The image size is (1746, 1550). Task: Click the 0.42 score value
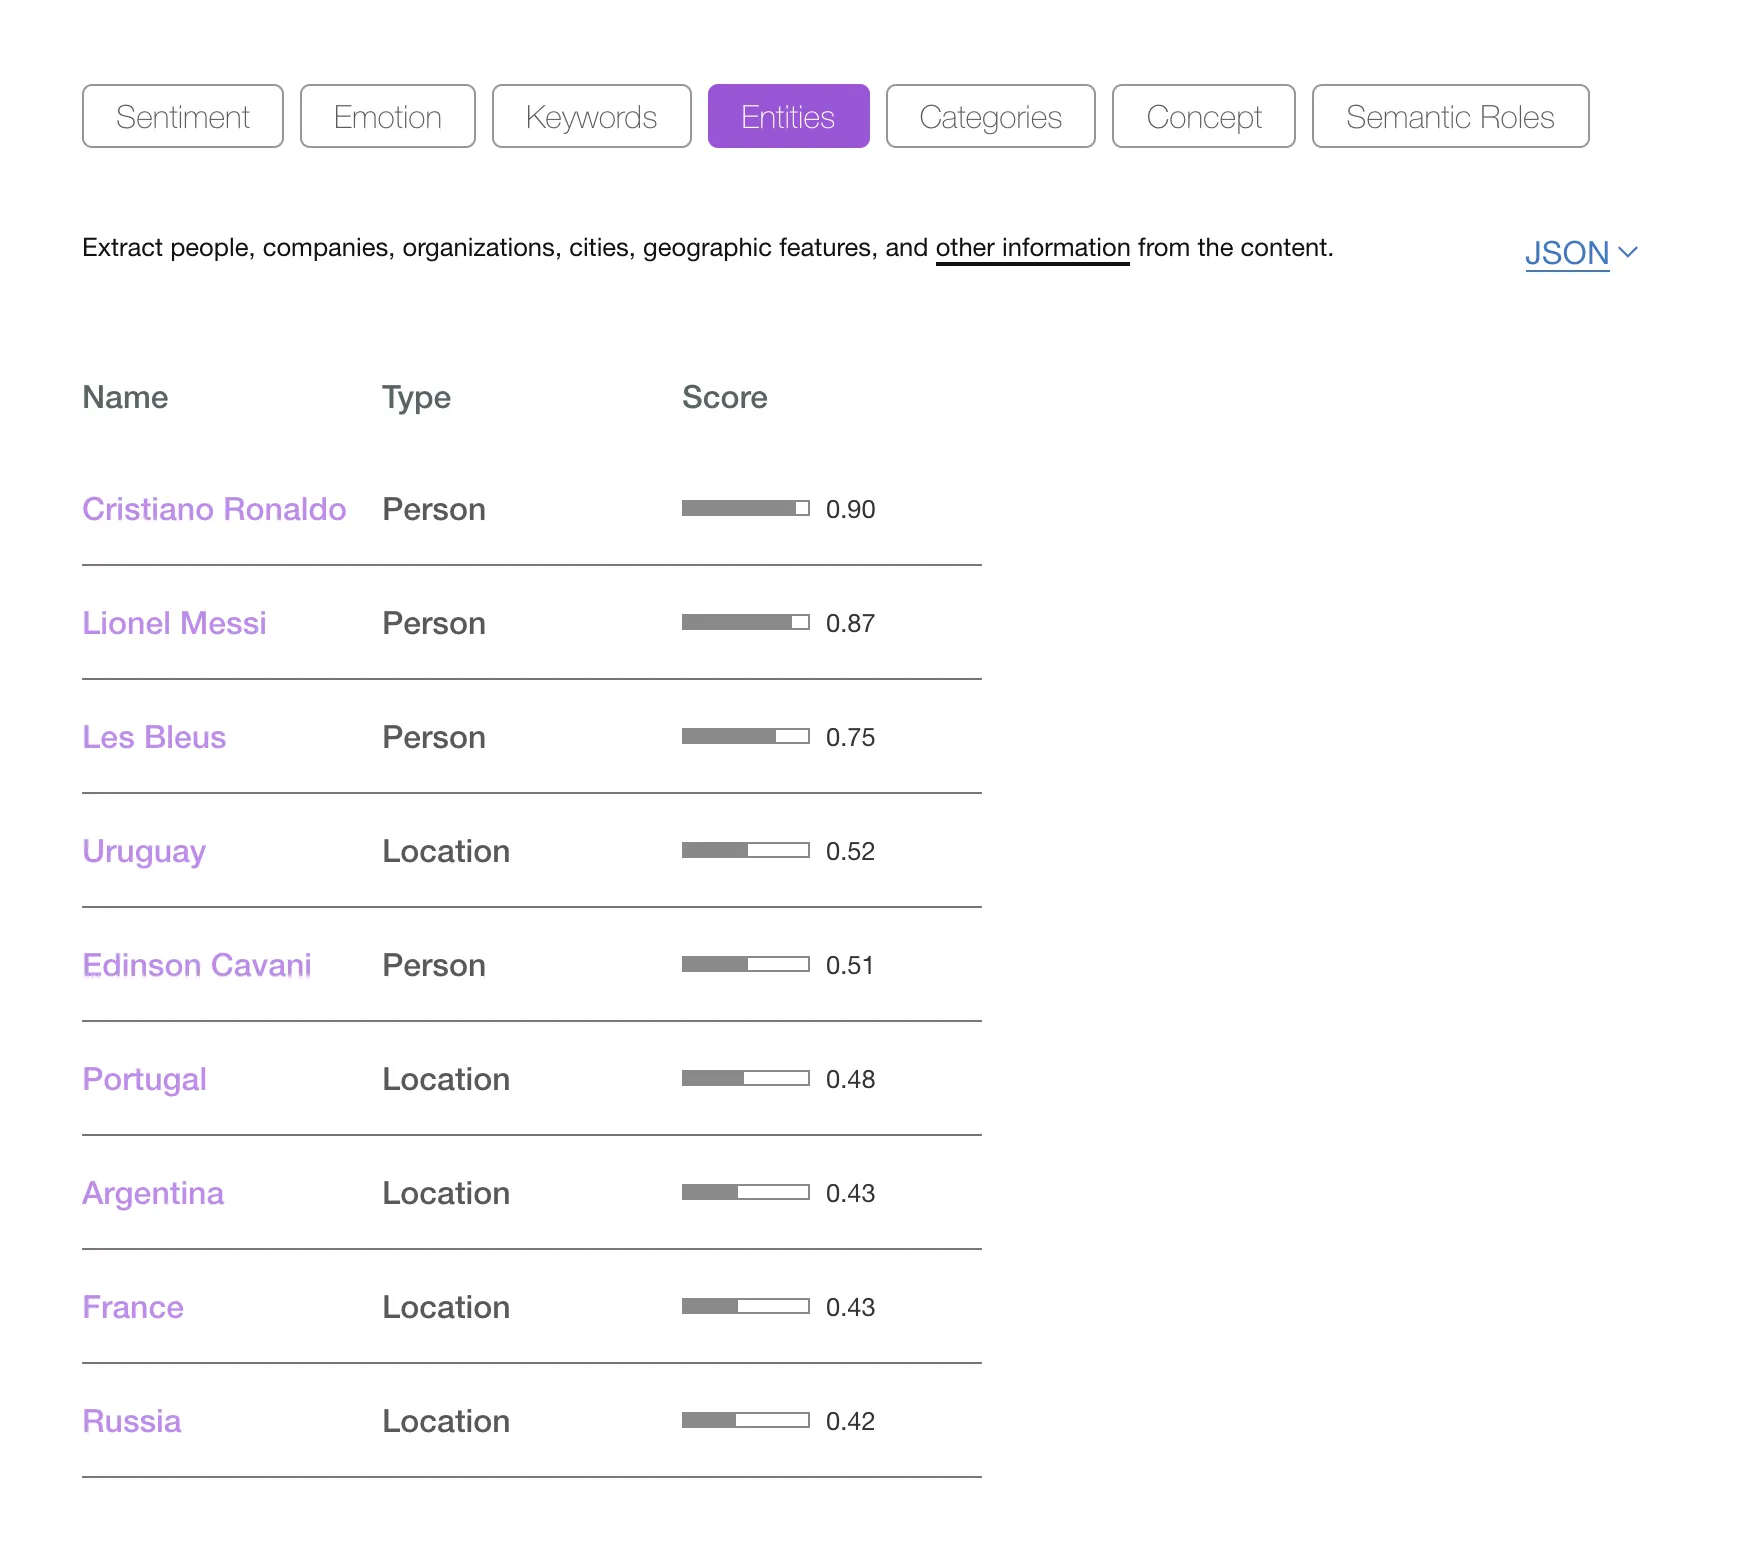pos(850,1421)
